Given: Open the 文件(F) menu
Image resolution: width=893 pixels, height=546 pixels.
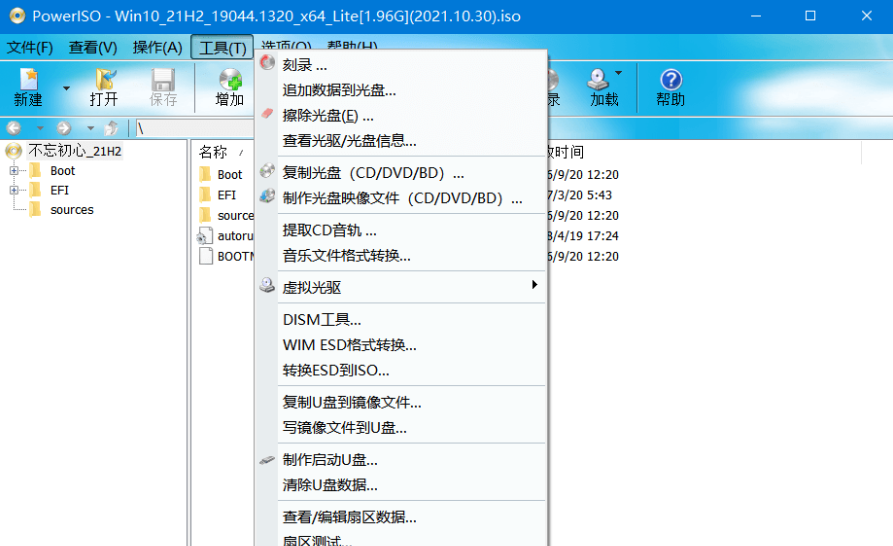Looking at the screenshot, I should [30, 48].
